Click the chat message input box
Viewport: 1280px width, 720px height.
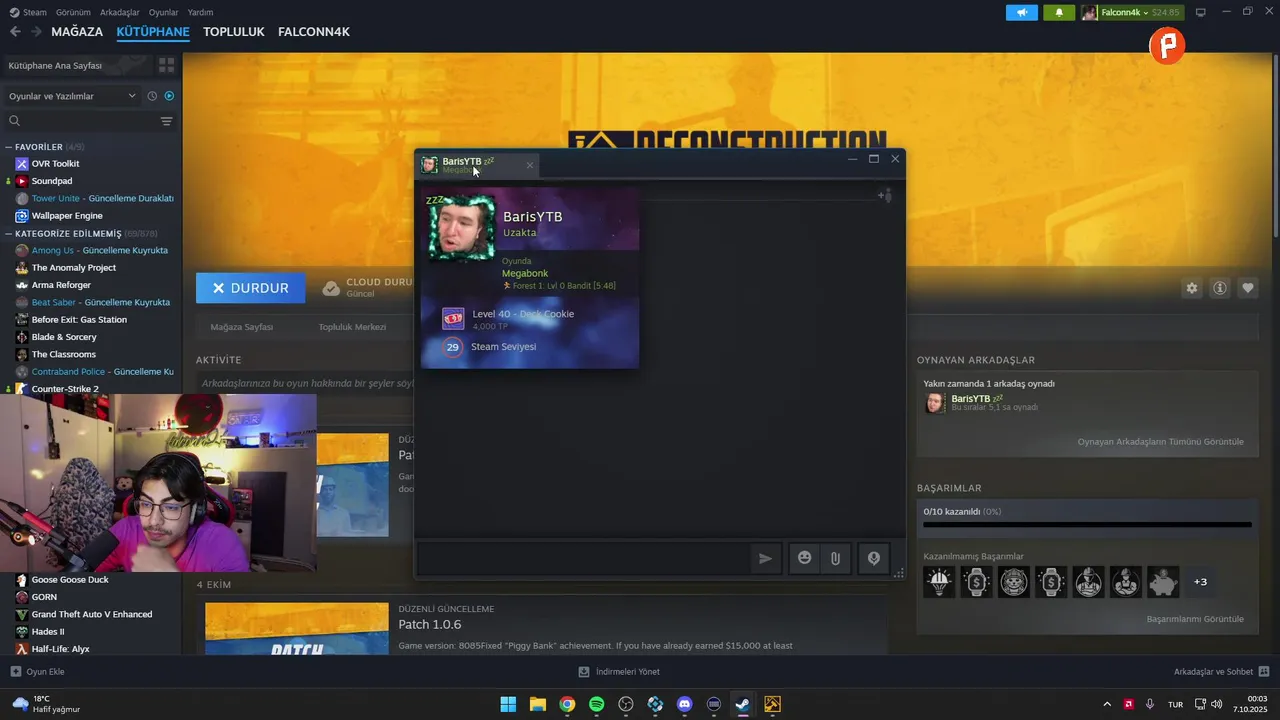tap(583, 559)
